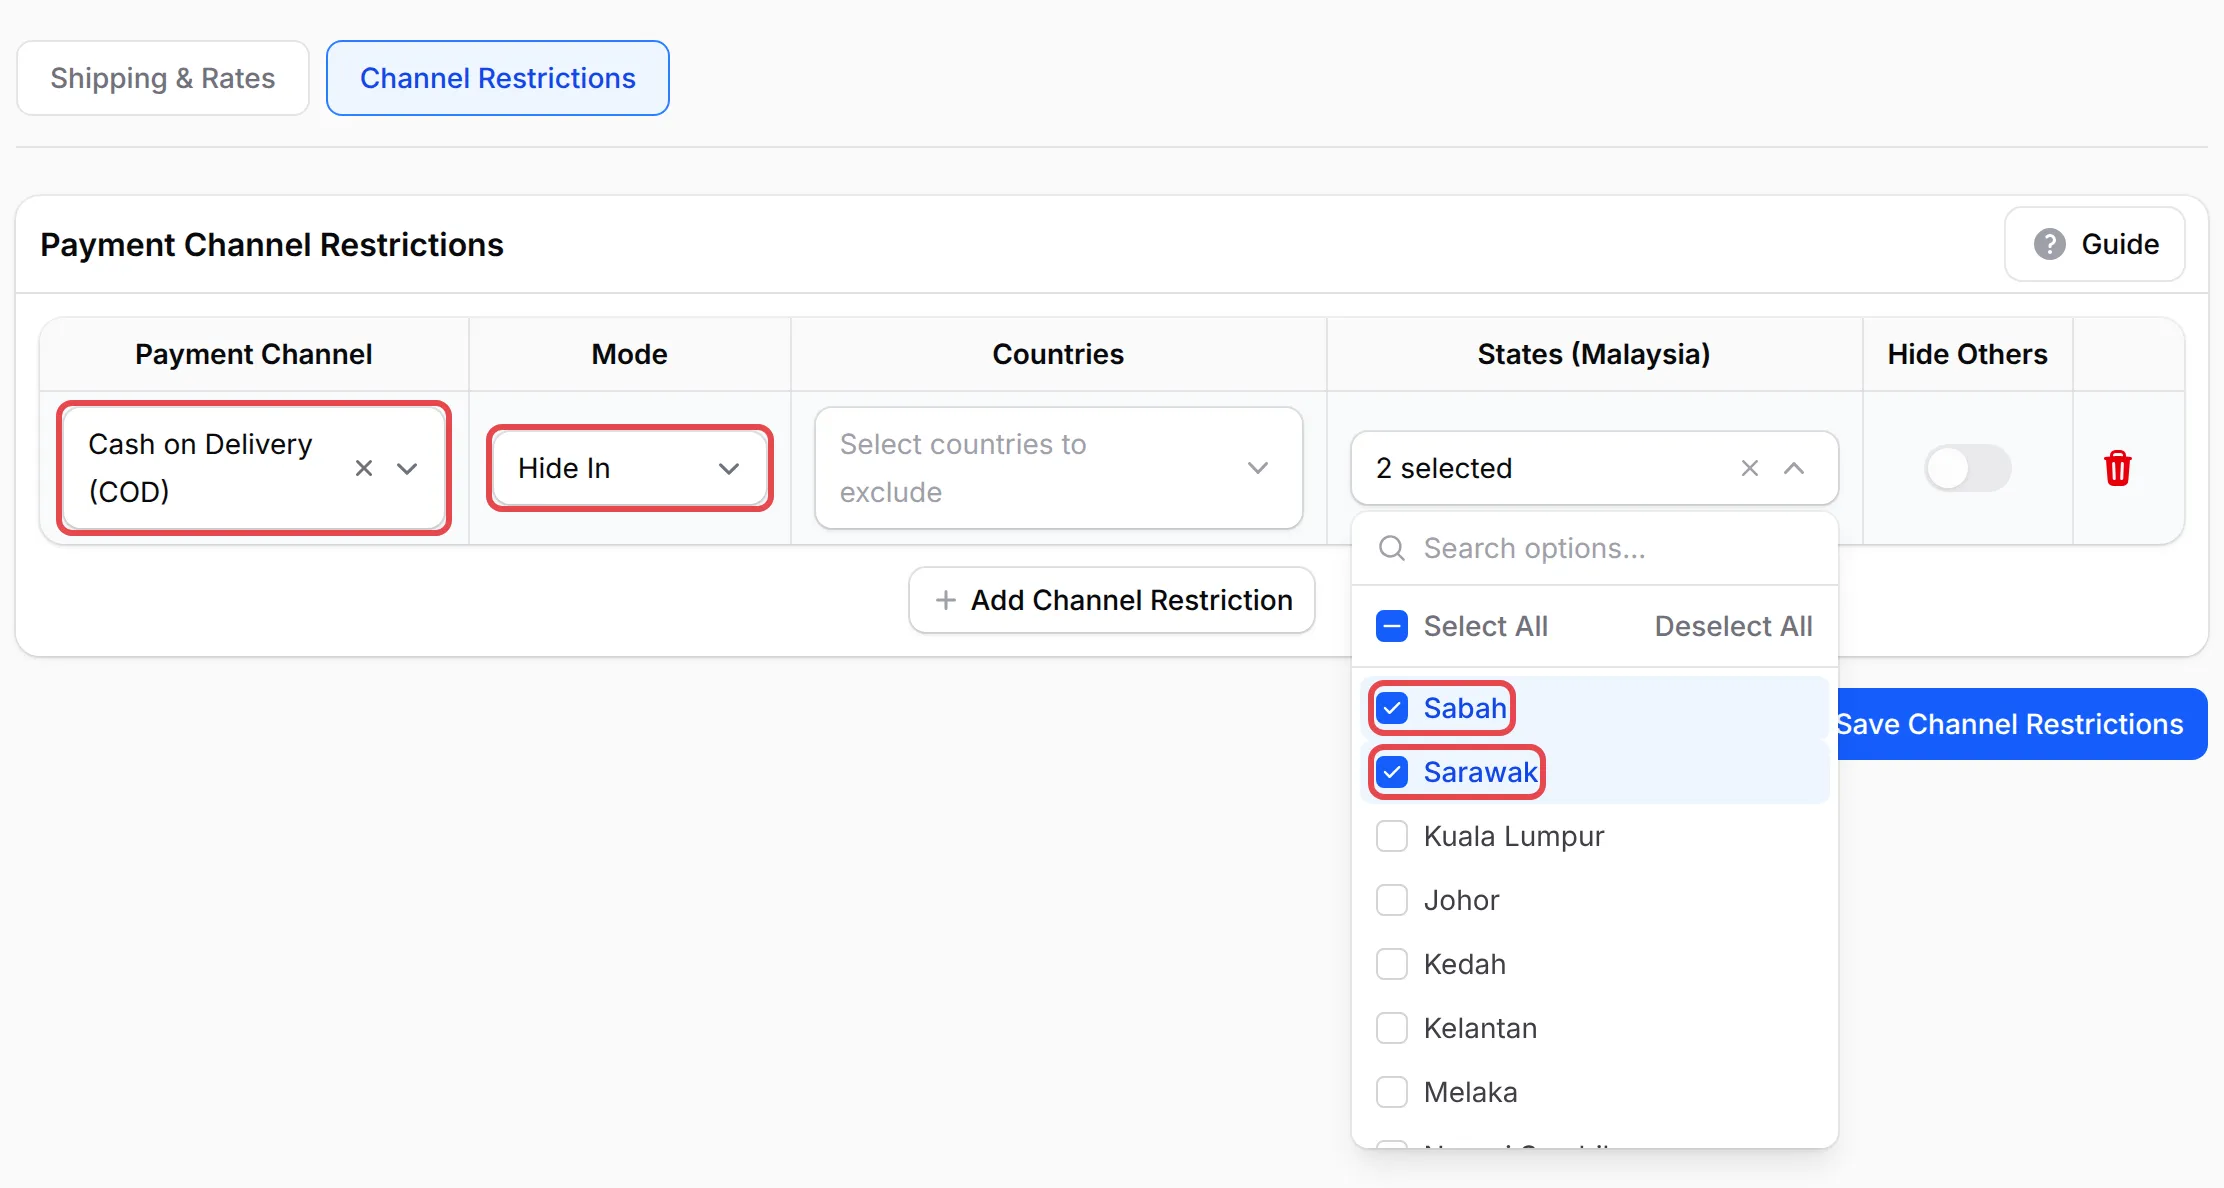Click the search magnifier icon in states dropdown
Screen dimensions: 2224x1188
(x=1392, y=548)
